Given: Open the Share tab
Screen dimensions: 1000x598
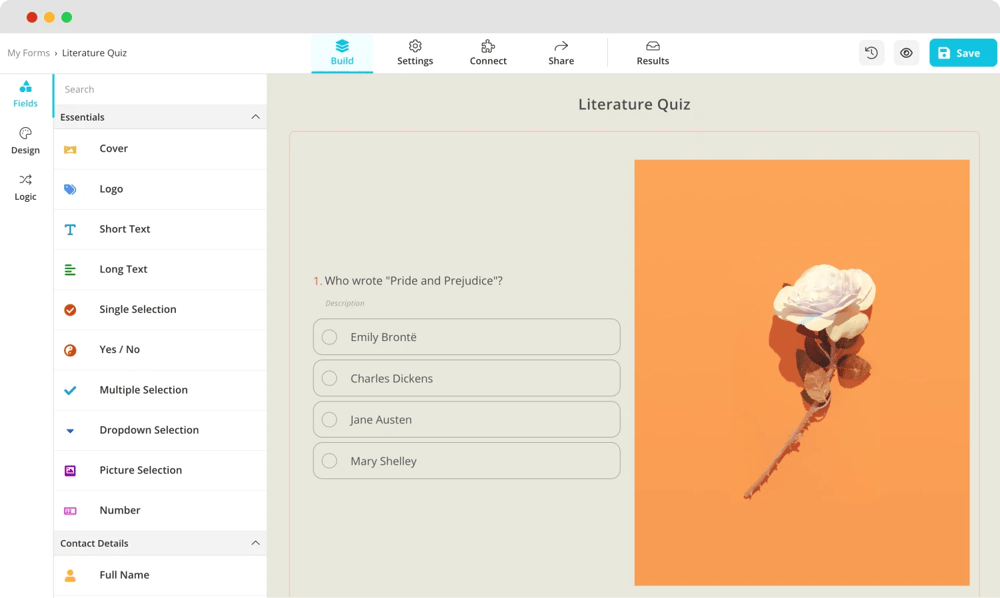Looking at the screenshot, I should pos(561,52).
